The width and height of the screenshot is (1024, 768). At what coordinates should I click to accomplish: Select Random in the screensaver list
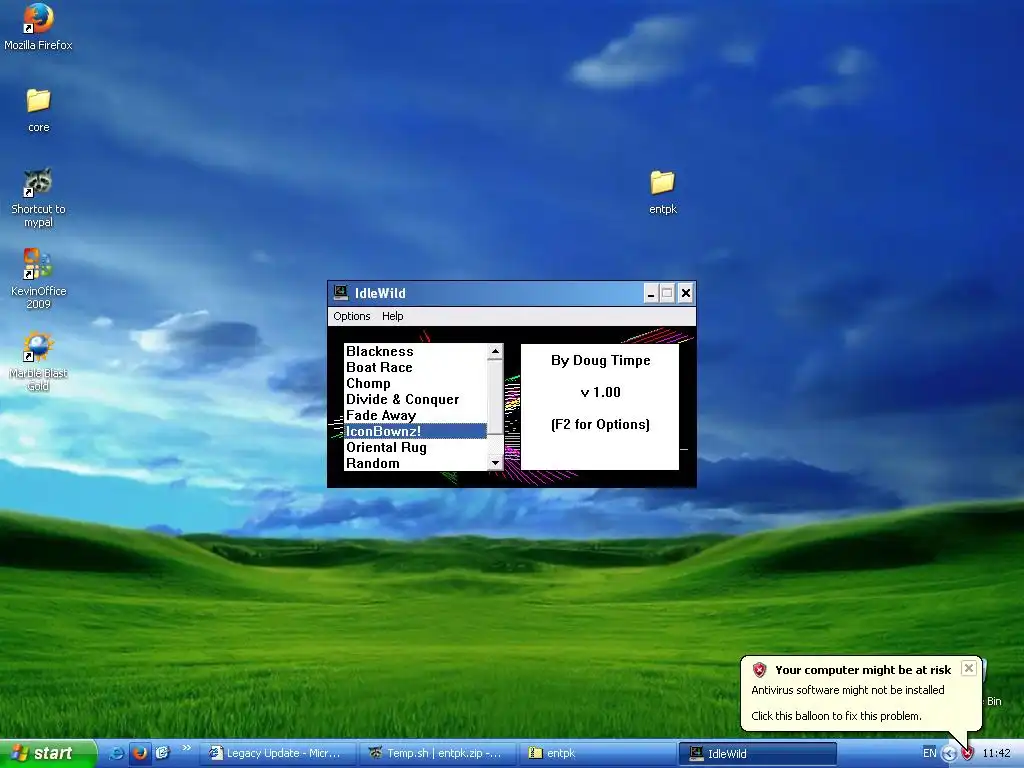[415, 463]
